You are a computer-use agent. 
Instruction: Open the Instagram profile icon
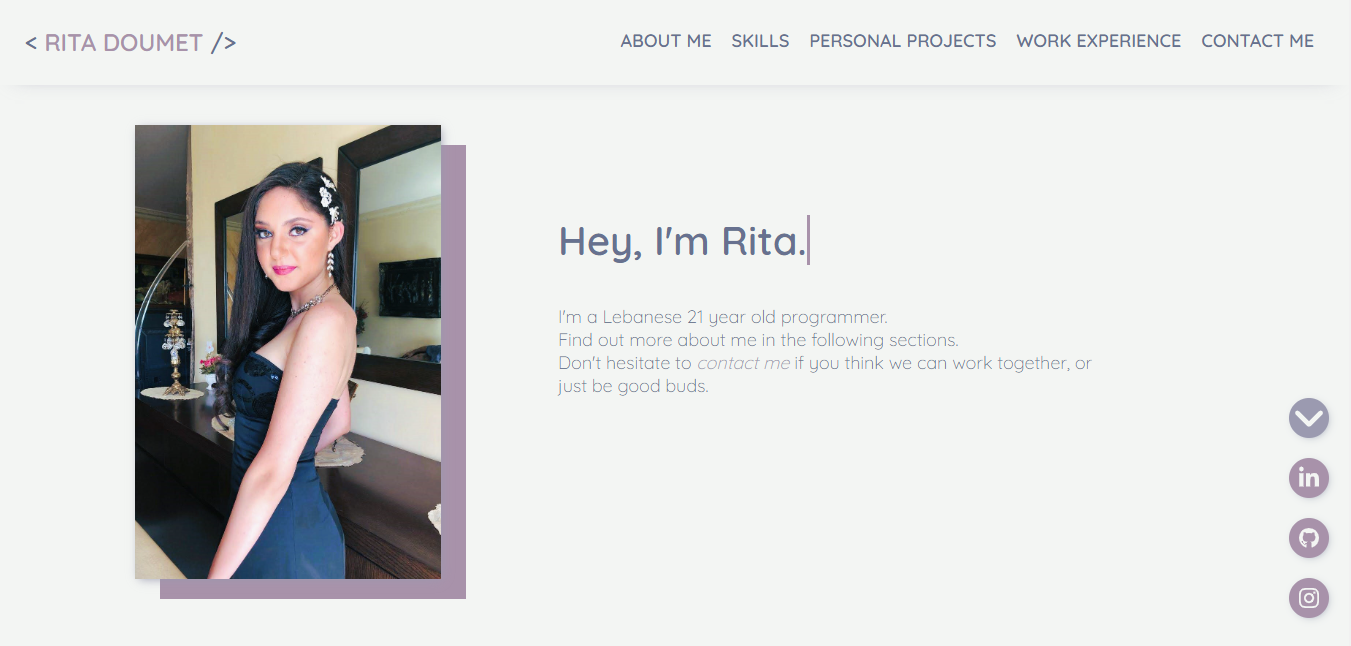[1308, 598]
